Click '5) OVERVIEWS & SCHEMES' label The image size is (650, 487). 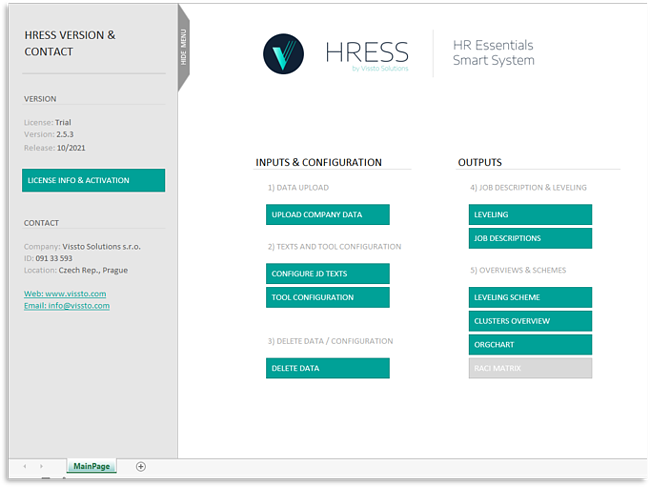click(x=518, y=270)
